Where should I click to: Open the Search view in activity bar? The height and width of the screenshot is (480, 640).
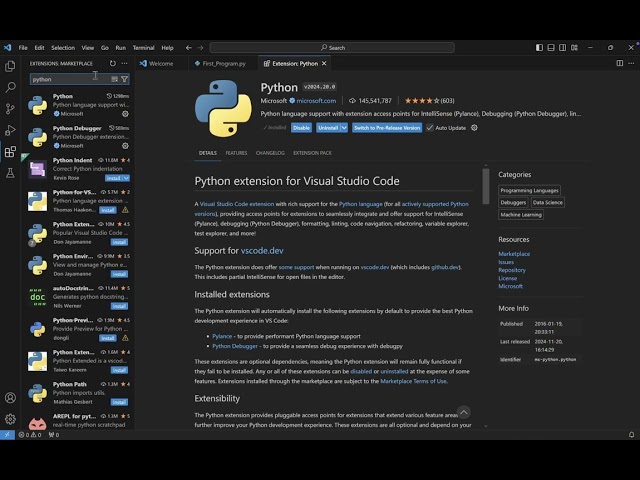click(10, 87)
